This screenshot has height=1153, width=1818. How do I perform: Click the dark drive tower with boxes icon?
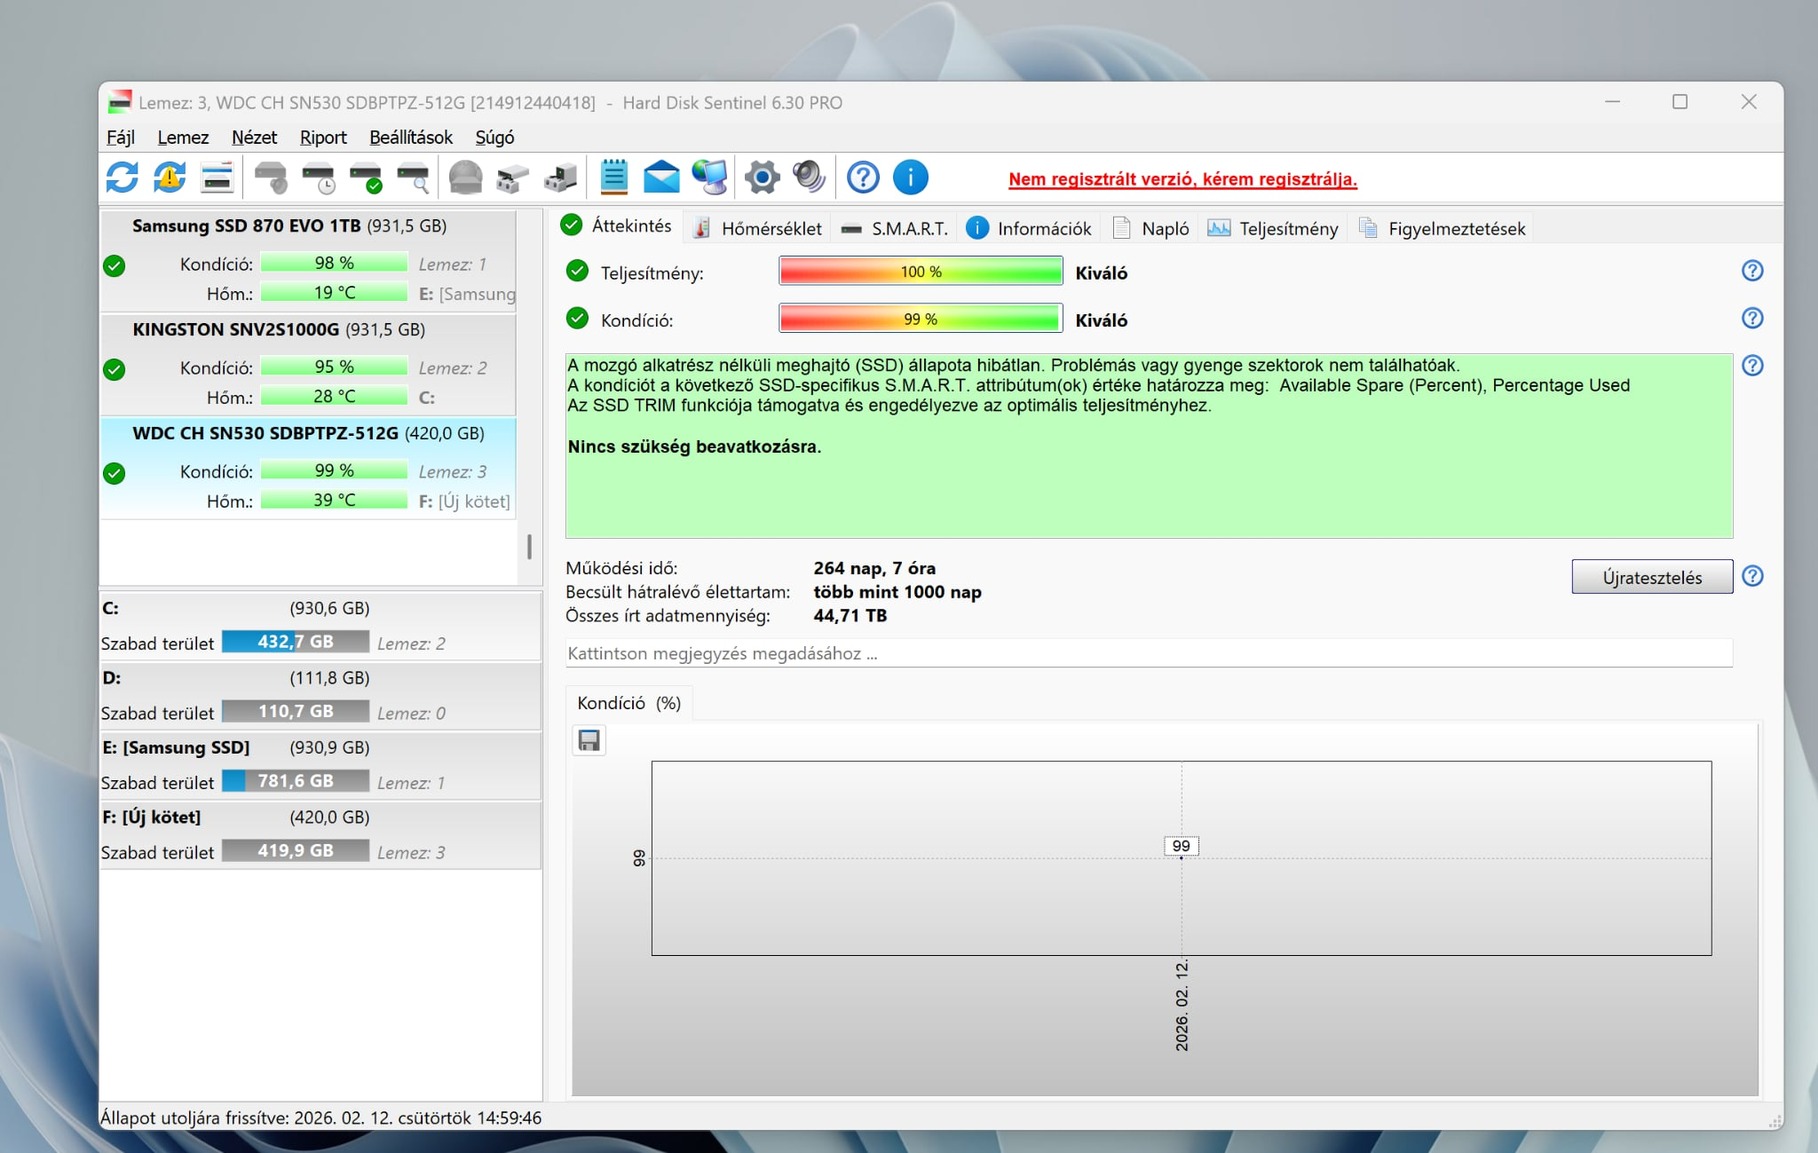[560, 178]
